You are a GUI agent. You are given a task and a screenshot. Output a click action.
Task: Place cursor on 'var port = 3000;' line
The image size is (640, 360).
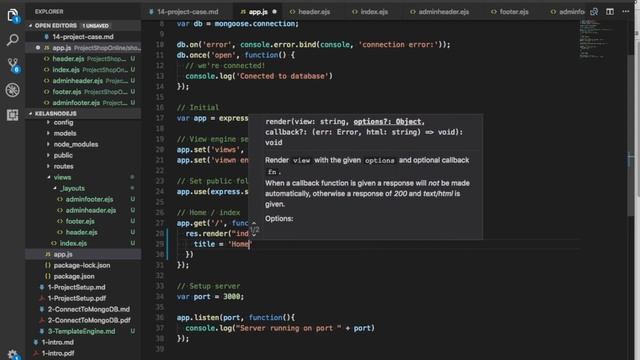(210, 297)
